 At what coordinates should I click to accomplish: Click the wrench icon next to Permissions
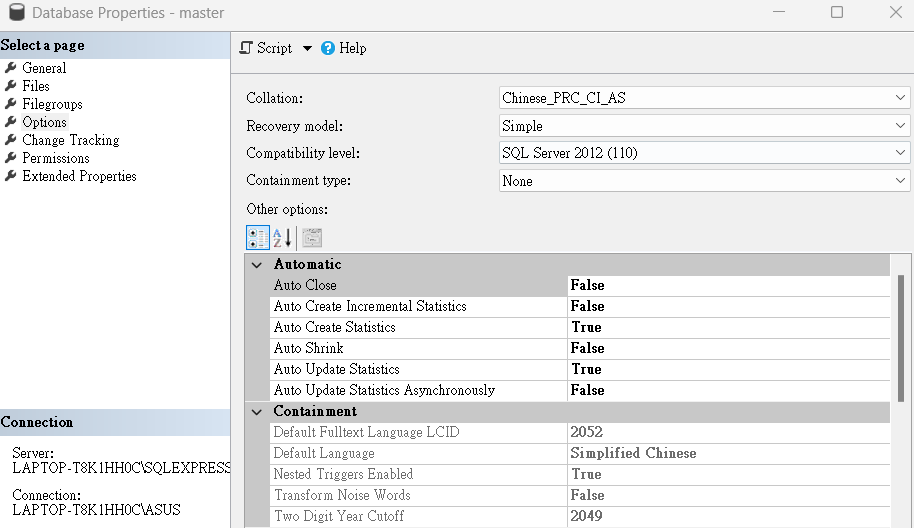[10, 158]
